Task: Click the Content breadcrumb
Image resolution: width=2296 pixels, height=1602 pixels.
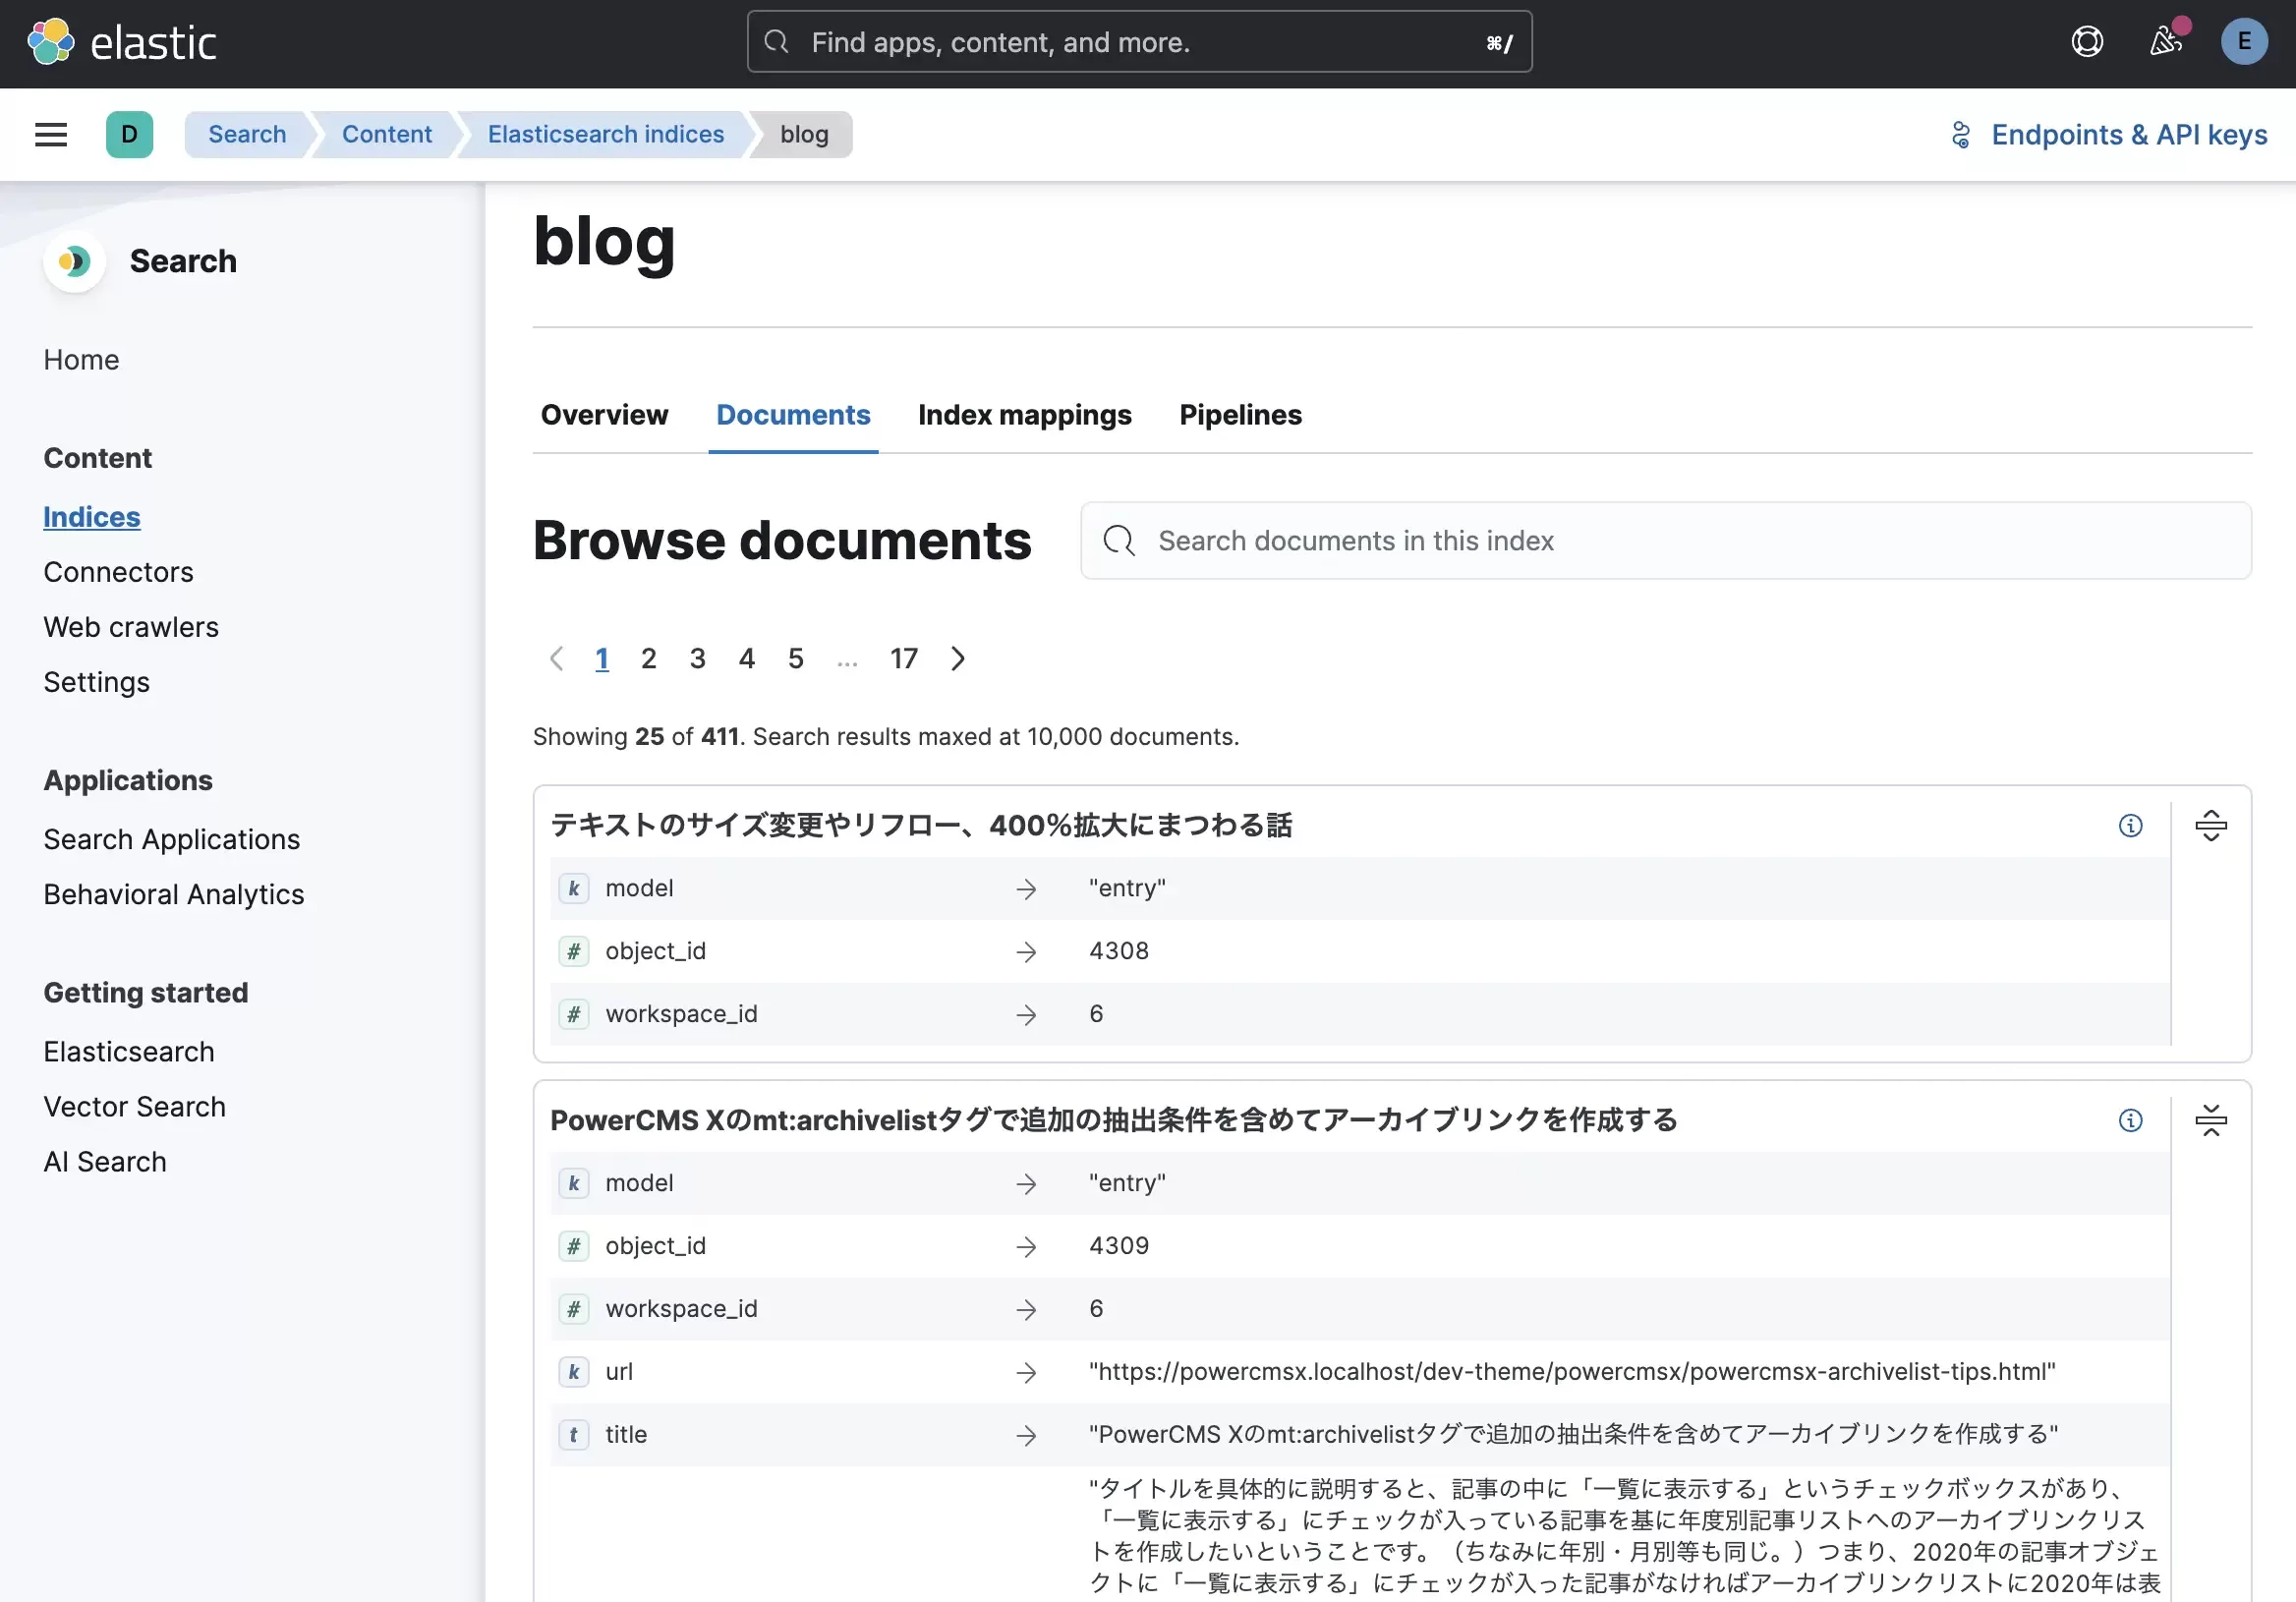Action: point(387,134)
